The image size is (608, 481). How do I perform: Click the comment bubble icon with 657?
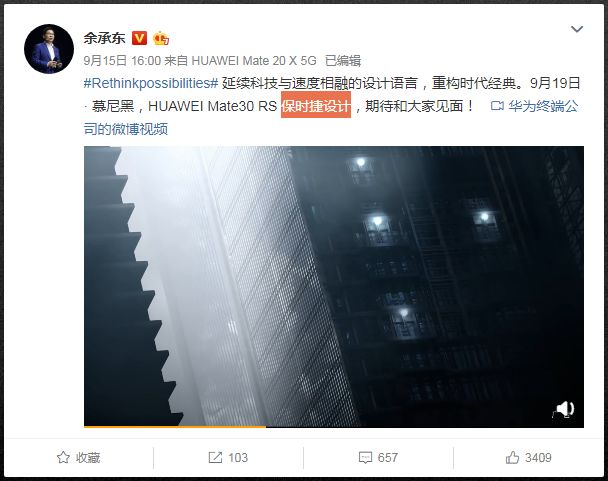pos(365,458)
